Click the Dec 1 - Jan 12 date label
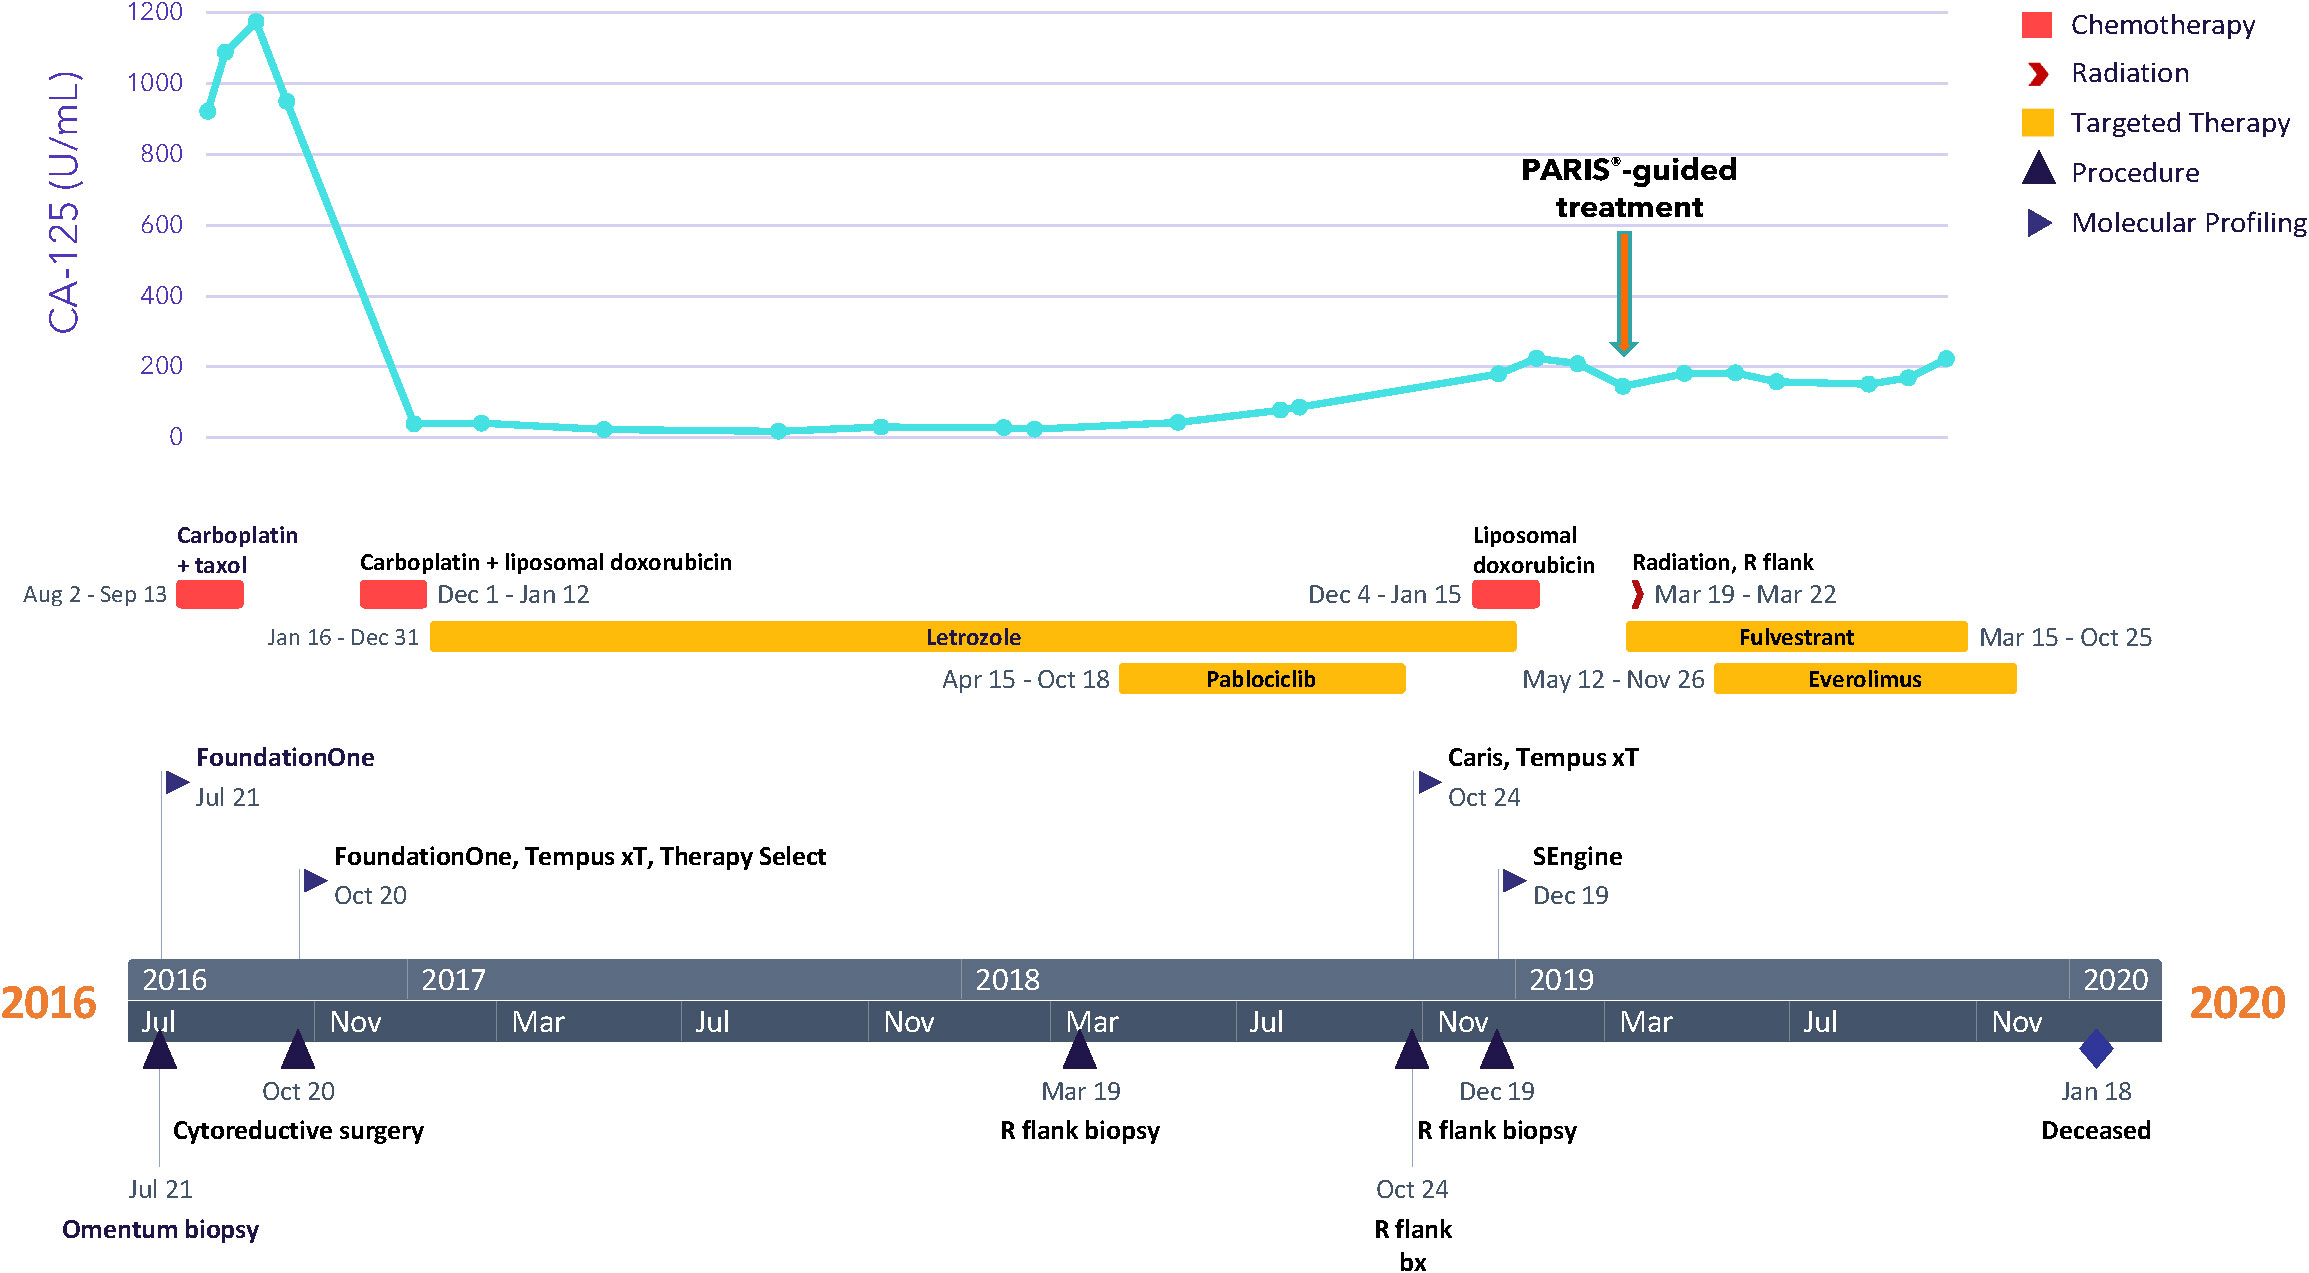2309x1273 pixels. (513, 594)
